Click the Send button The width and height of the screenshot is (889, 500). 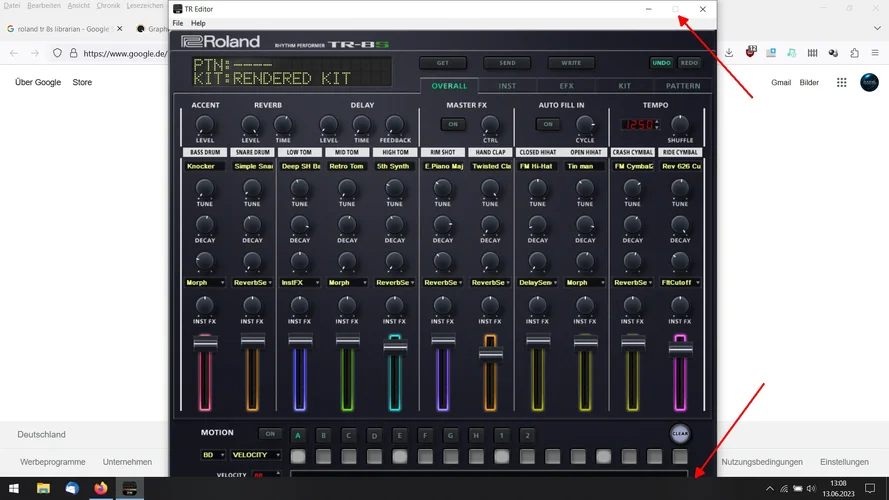[x=507, y=63]
